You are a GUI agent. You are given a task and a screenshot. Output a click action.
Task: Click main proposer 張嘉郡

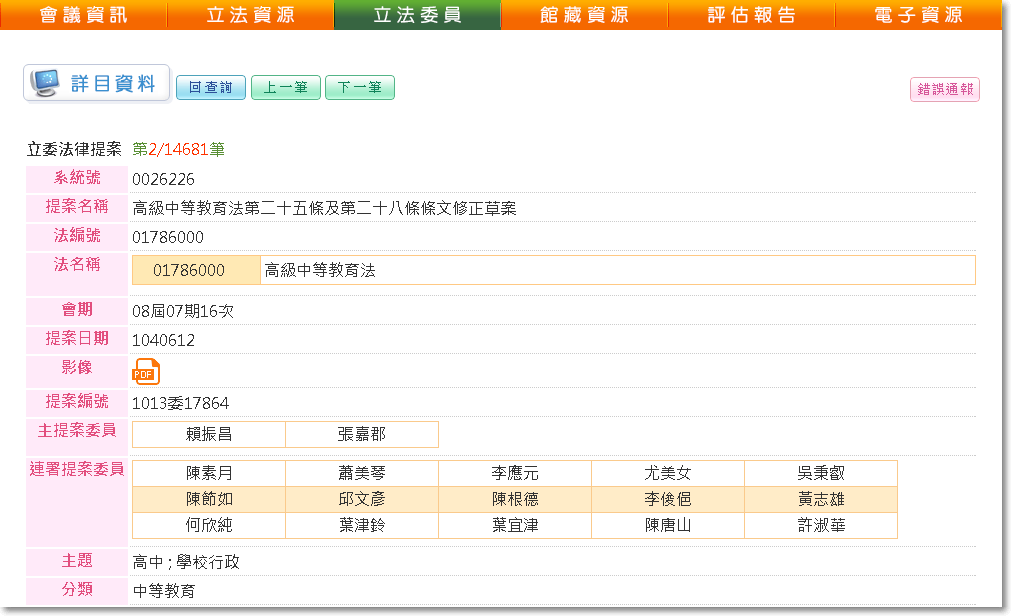click(x=362, y=435)
